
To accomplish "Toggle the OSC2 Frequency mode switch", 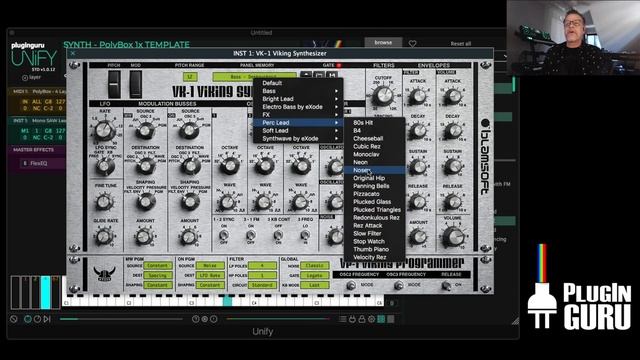I will click(351, 286).
